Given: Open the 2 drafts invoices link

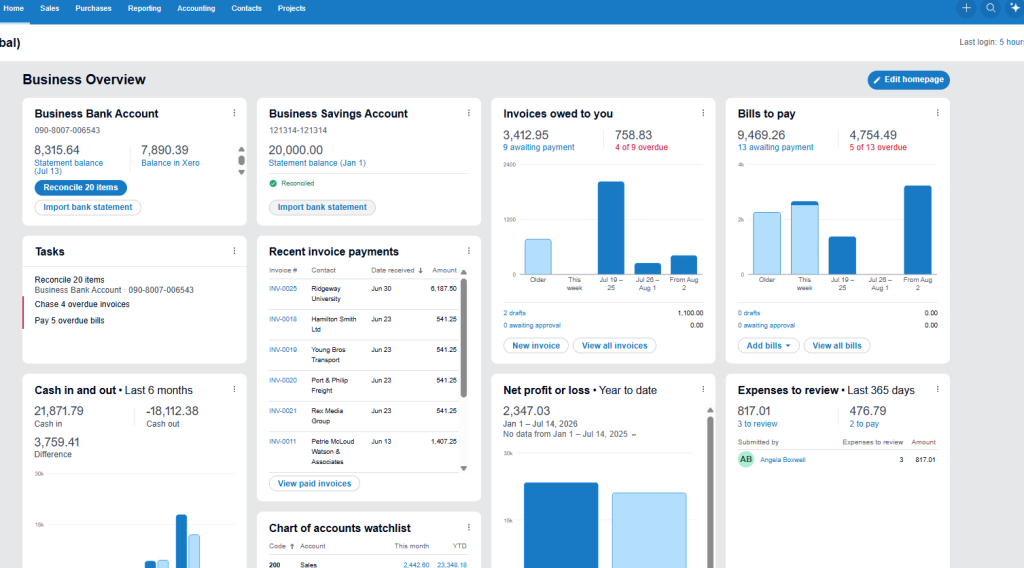Looking at the screenshot, I should [515, 313].
